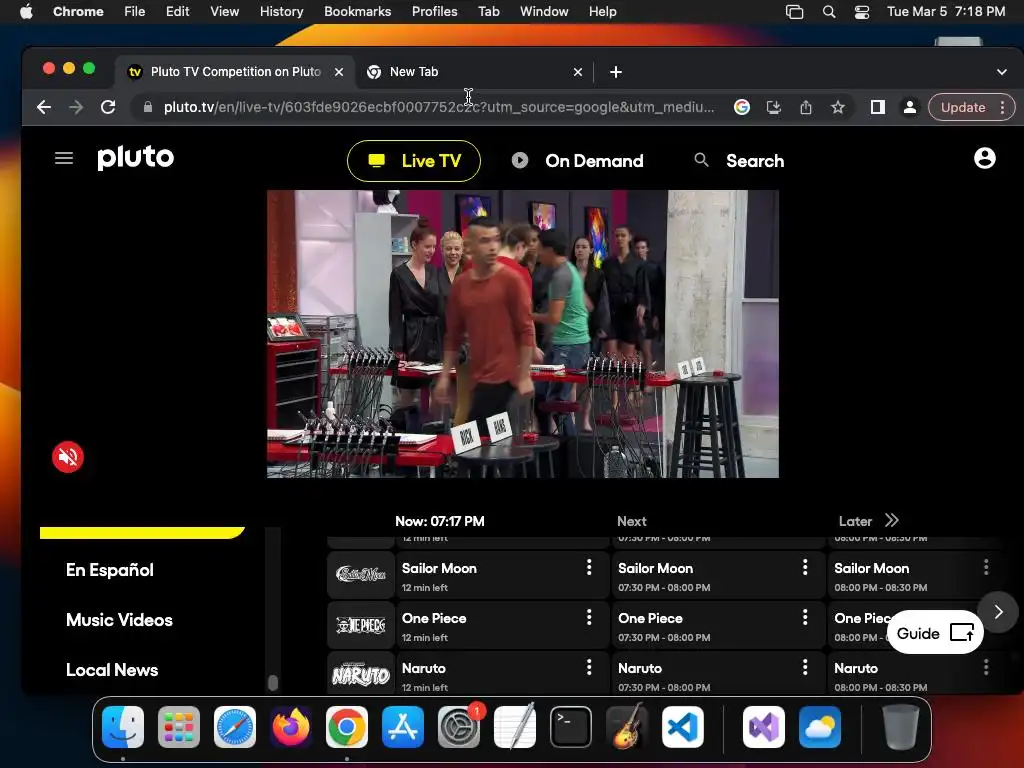Open options for One Piece at 07:30 PM

[805, 617]
